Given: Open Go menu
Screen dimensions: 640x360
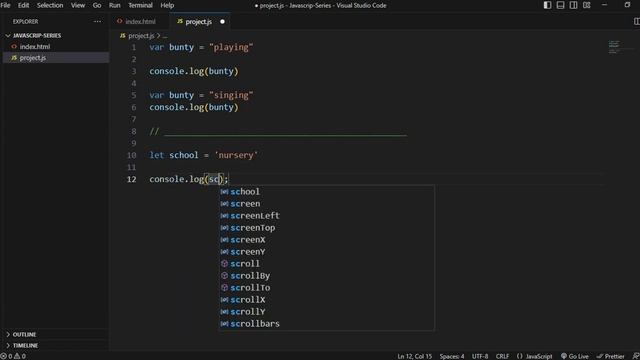Looking at the screenshot, I should (97, 5).
